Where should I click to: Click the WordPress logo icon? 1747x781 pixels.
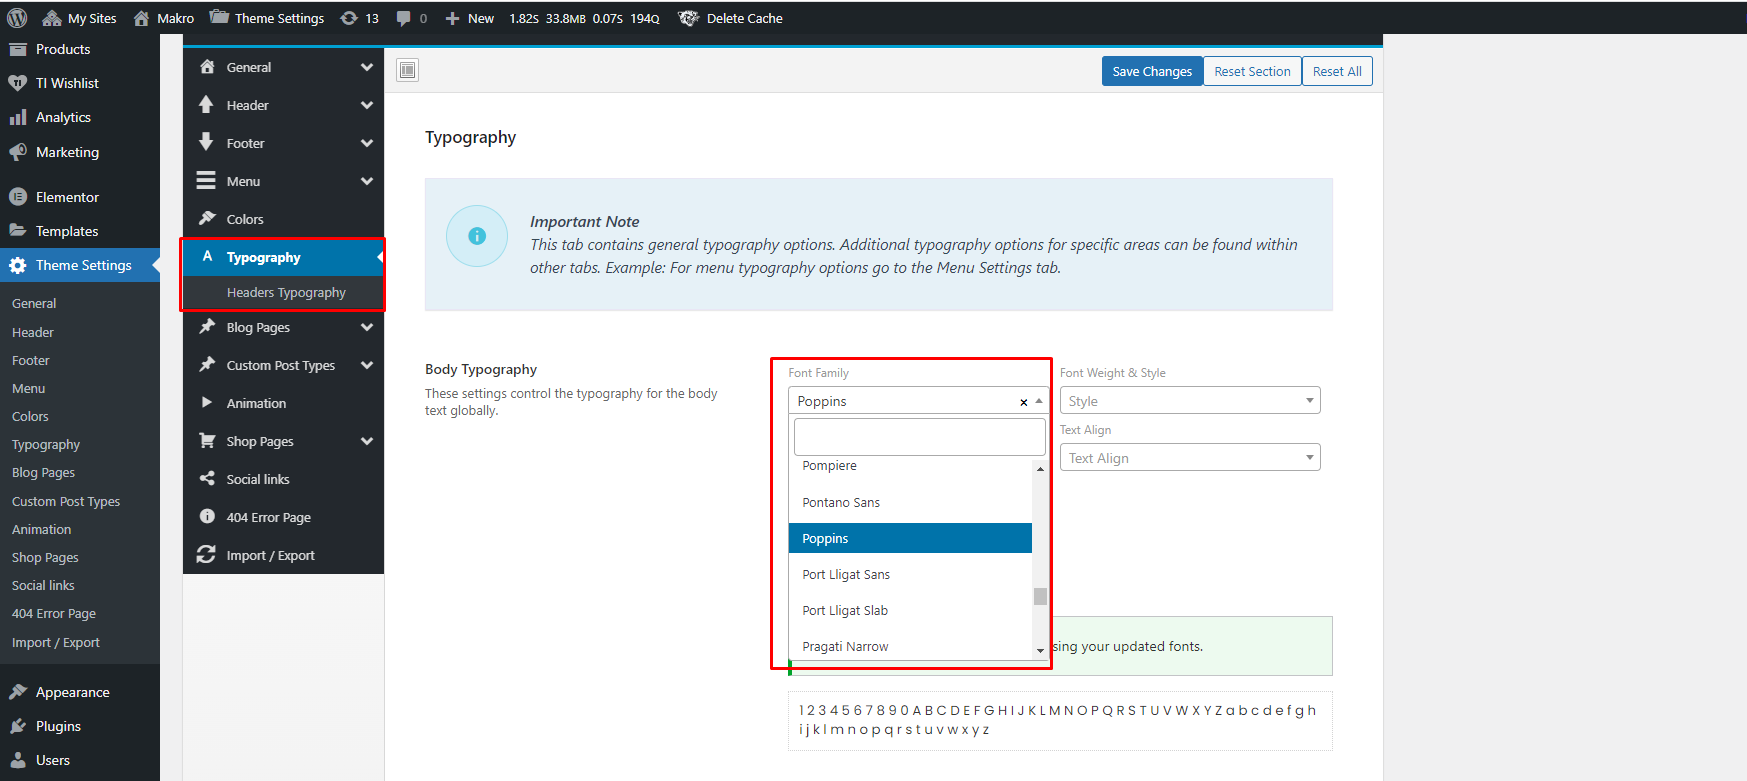(x=17, y=18)
